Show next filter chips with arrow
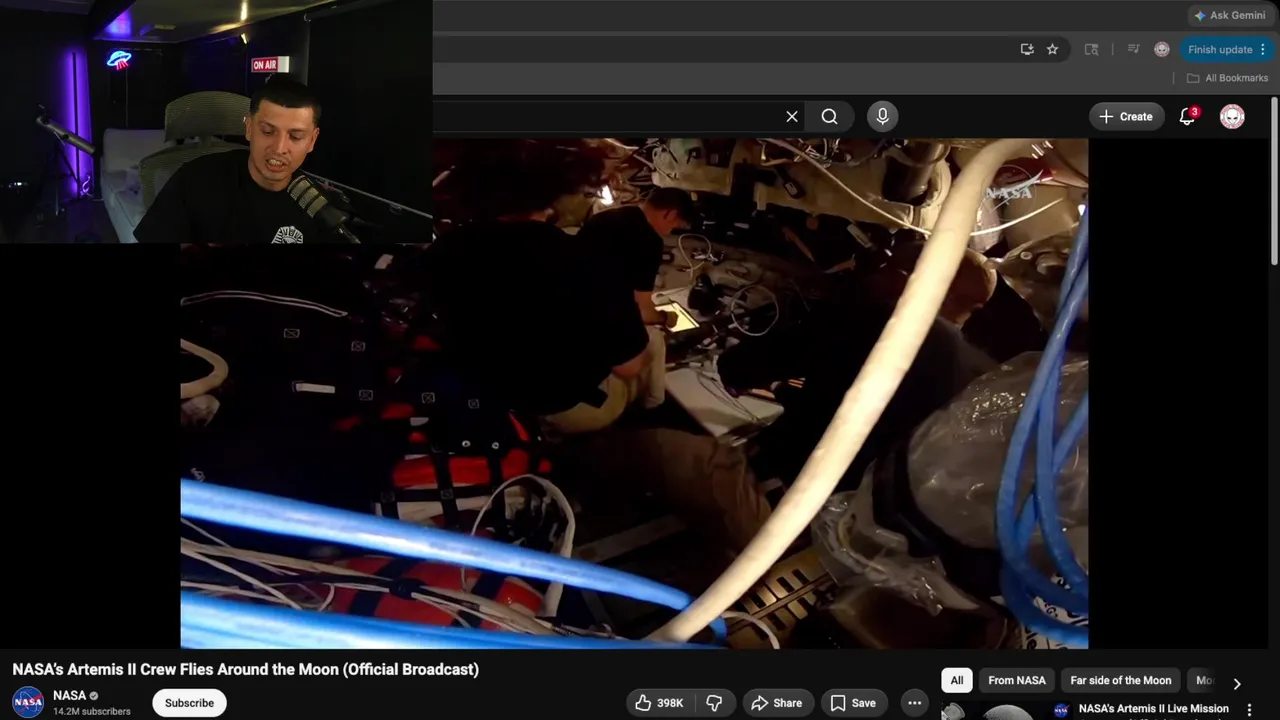Viewport: 1280px width, 720px height. 1237,684
